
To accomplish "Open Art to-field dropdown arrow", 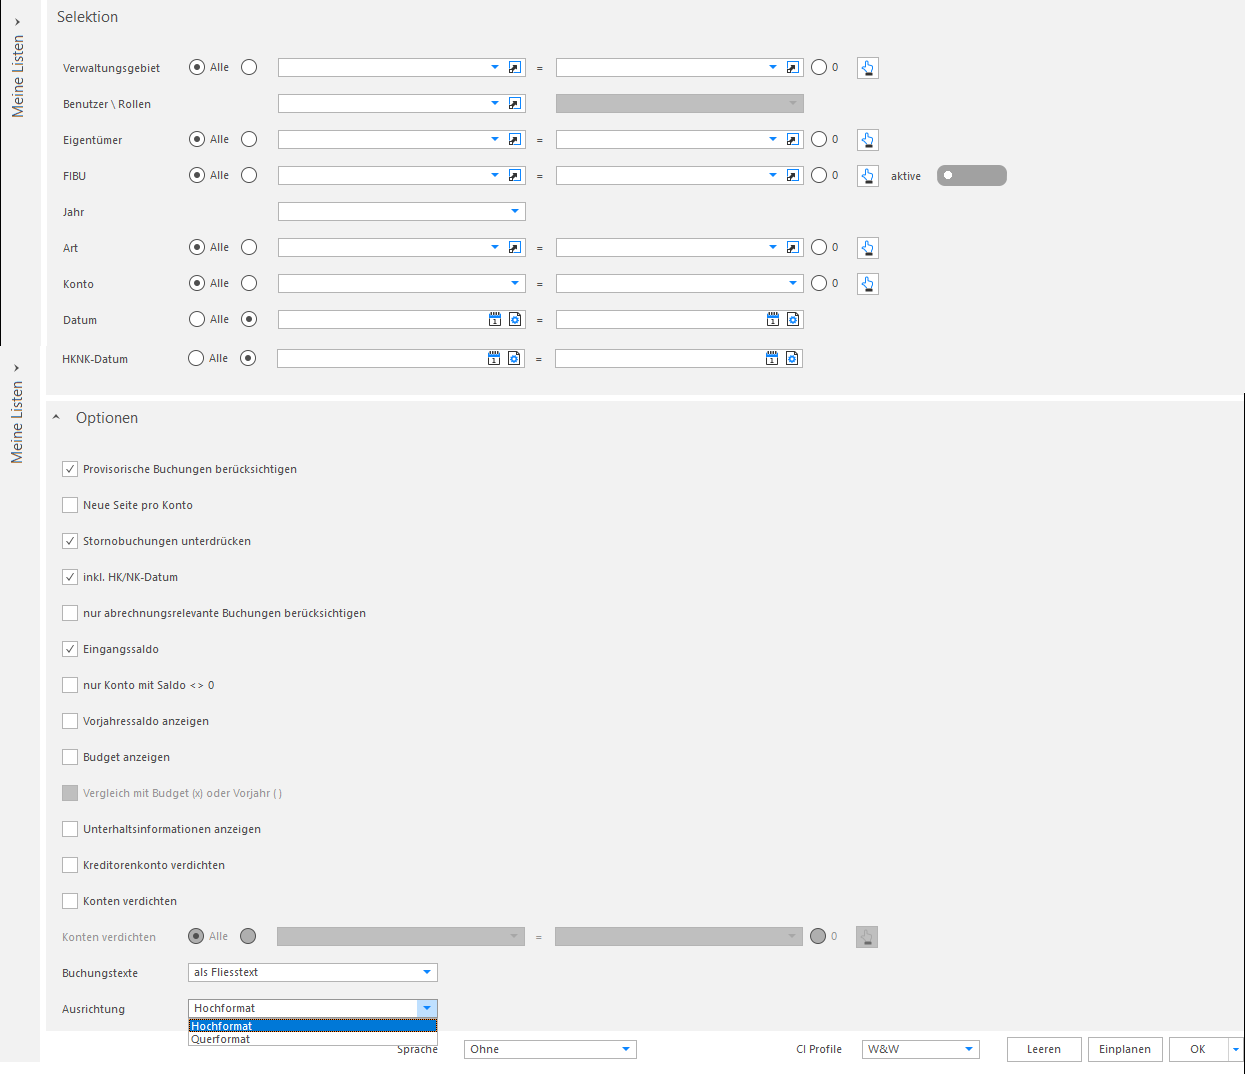I will pyautogui.click(x=773, y=248).
